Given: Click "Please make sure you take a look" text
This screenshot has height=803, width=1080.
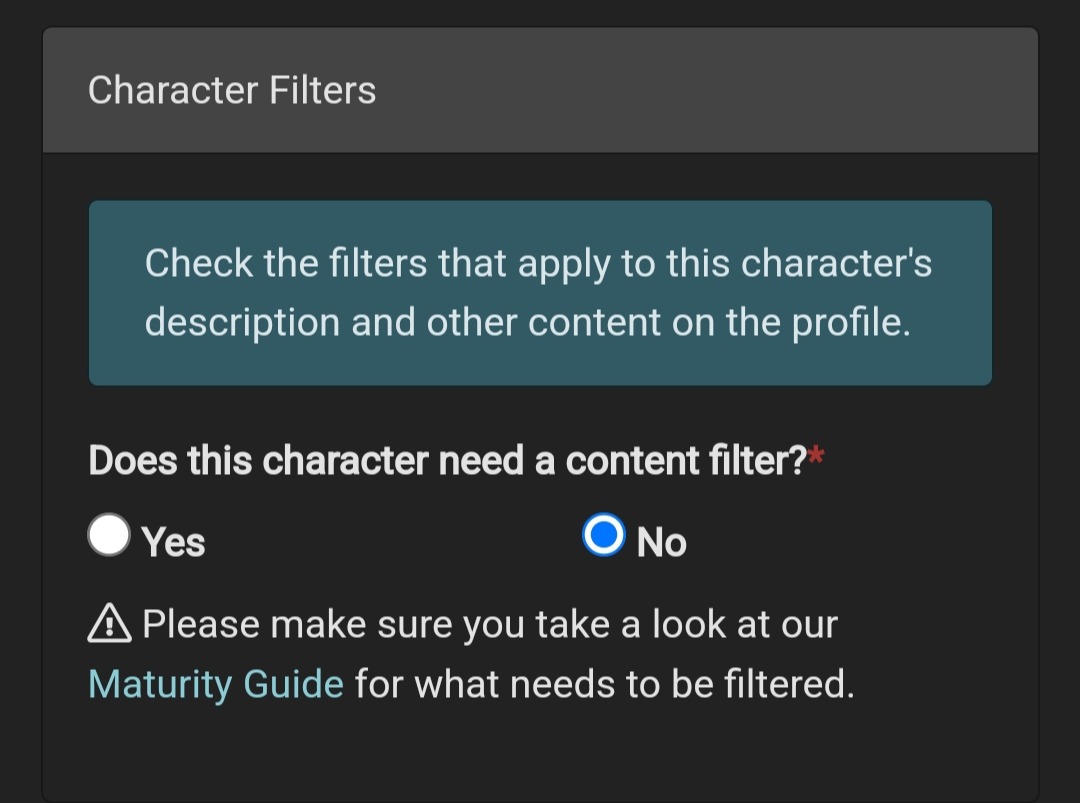Looking at the screenshot, I should click(490, 625).
